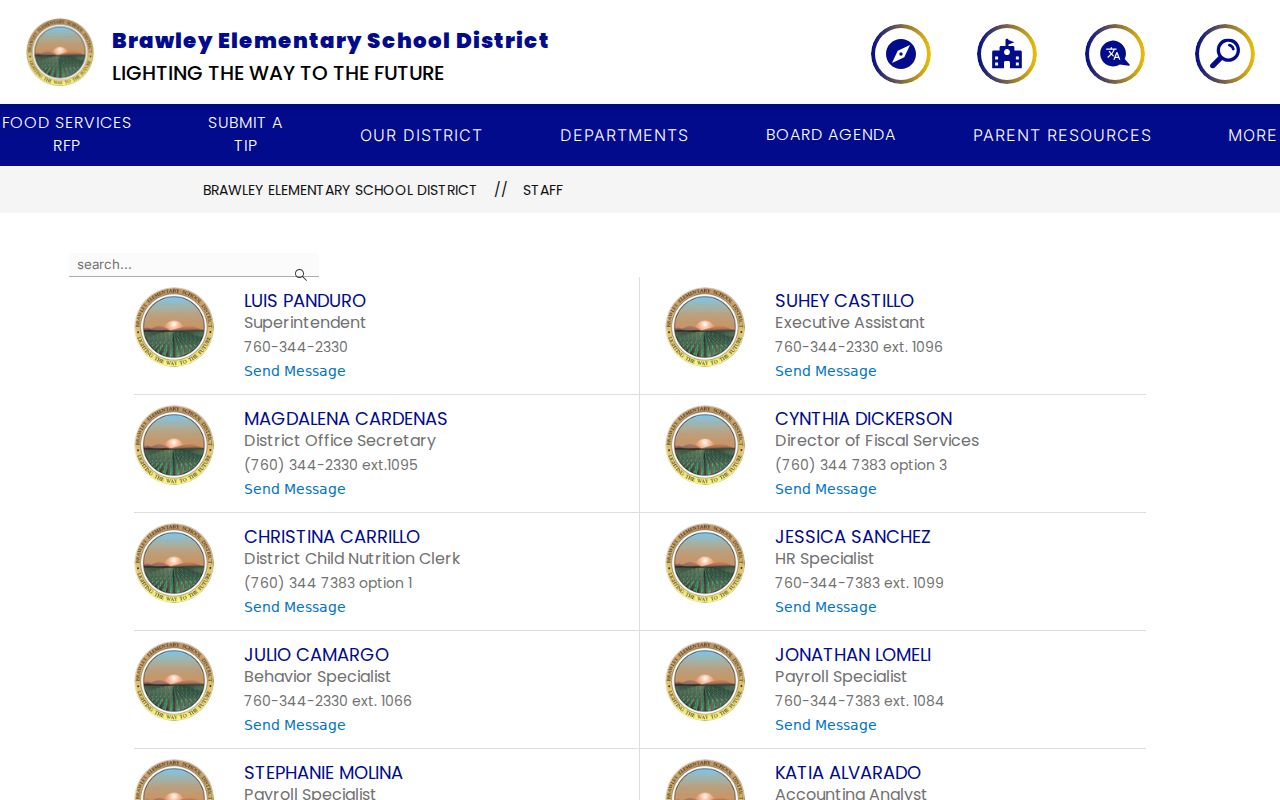
Task: Open the compass quick links icon
Action: coord(901,54)
